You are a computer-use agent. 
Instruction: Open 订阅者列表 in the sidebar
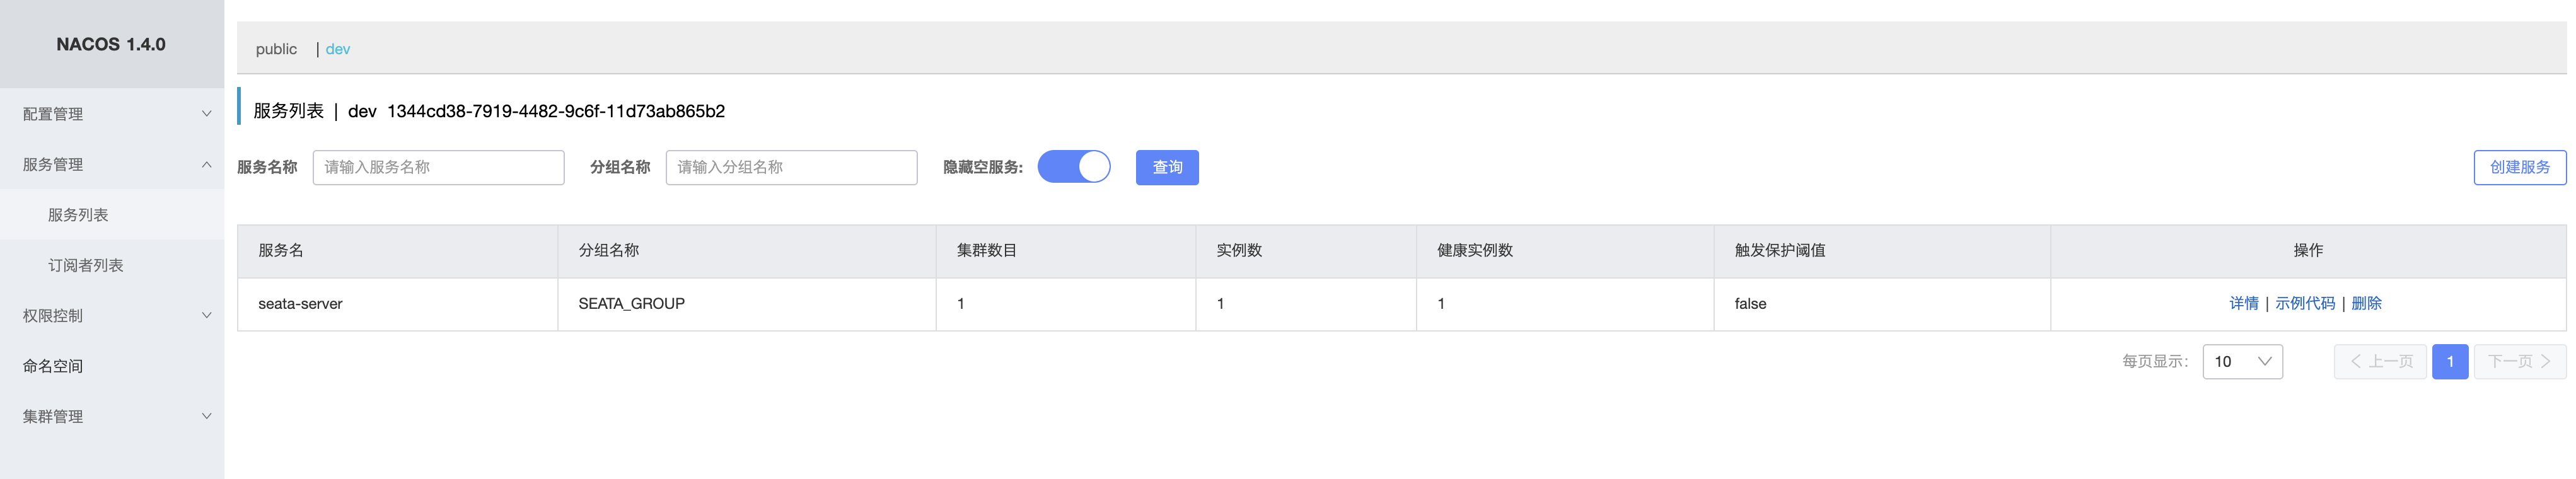pyautogui.click(x=86, y=265)
